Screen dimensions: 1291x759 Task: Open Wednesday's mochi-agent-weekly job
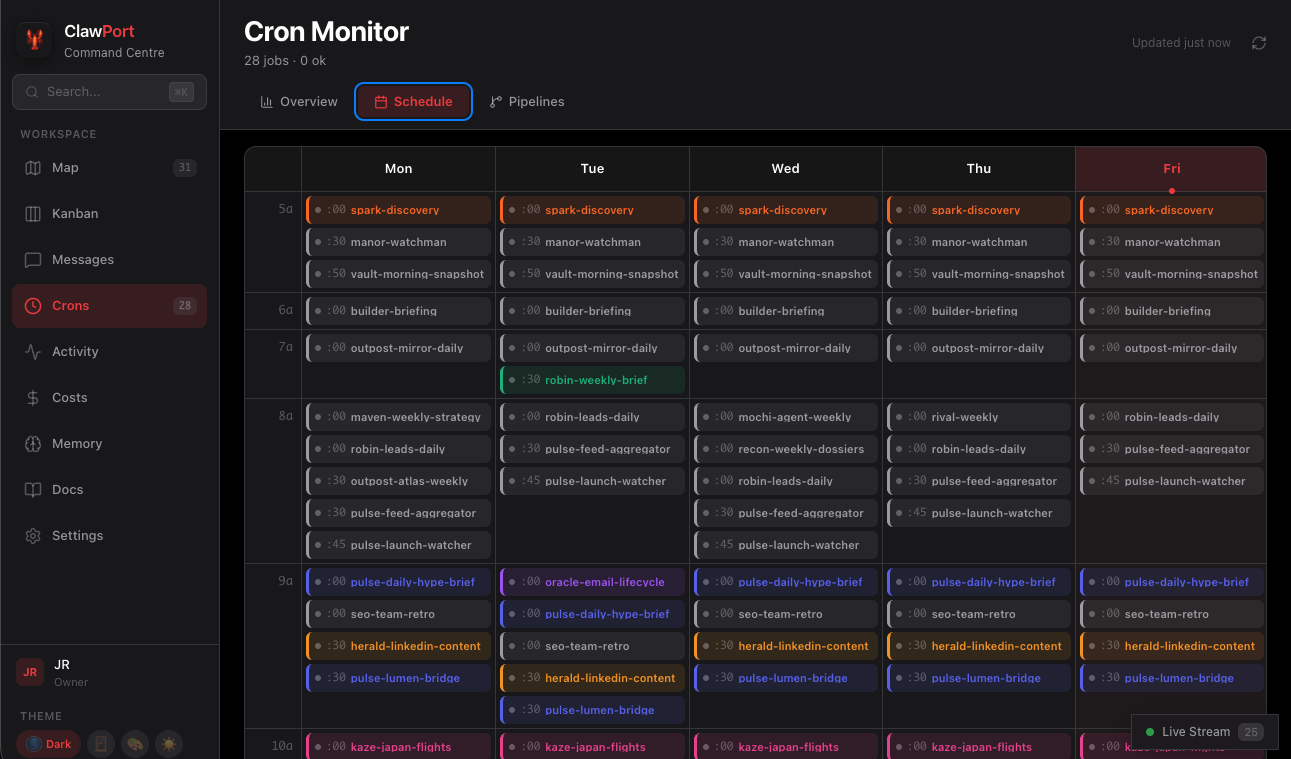click(x=785, y=417)
